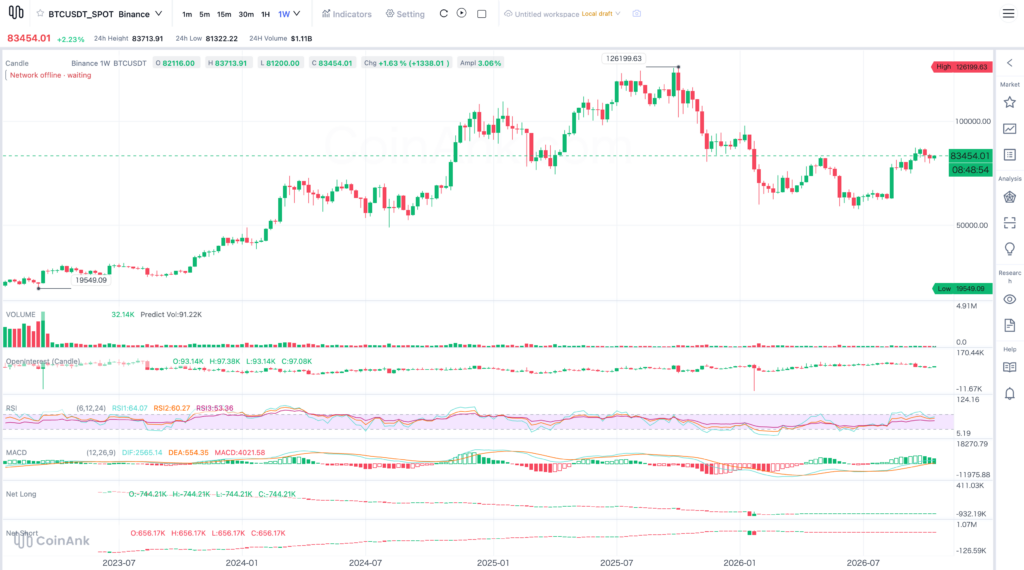1024x570 pixels.
Task: Click the red High 126199.63 price tag
Action: pos(962,67)
